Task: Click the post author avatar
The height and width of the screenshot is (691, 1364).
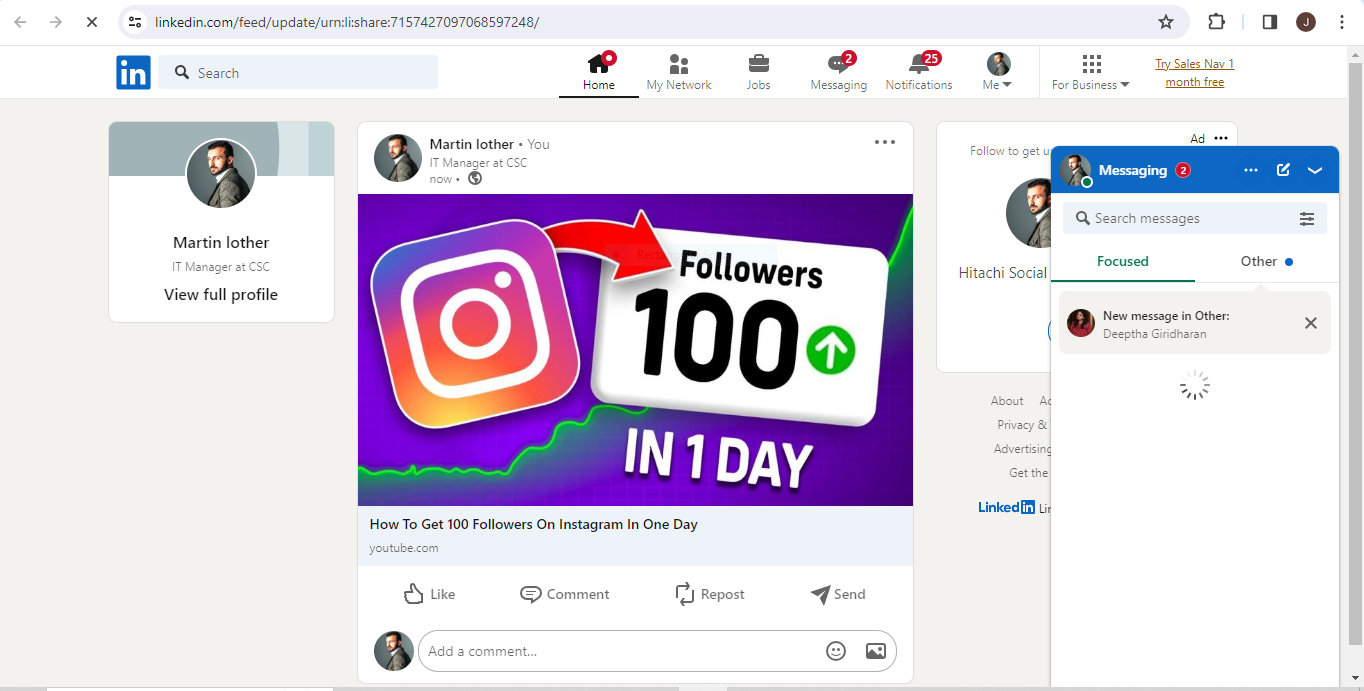Action: click(397, 158)
